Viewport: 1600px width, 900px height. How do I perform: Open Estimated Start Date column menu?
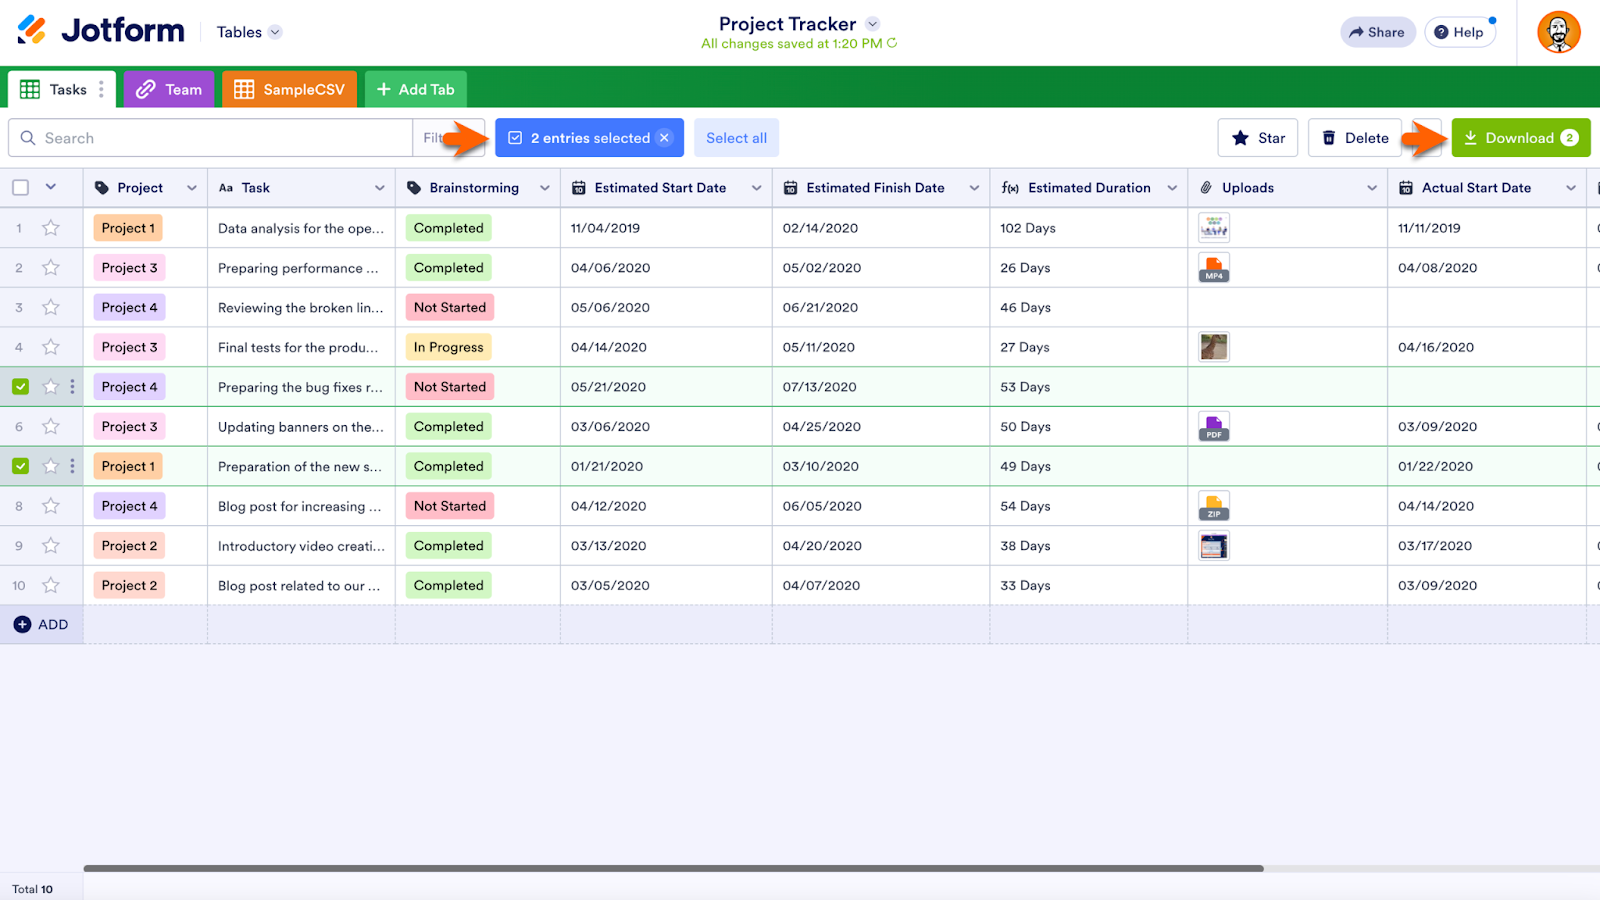[x=757, y=188]
